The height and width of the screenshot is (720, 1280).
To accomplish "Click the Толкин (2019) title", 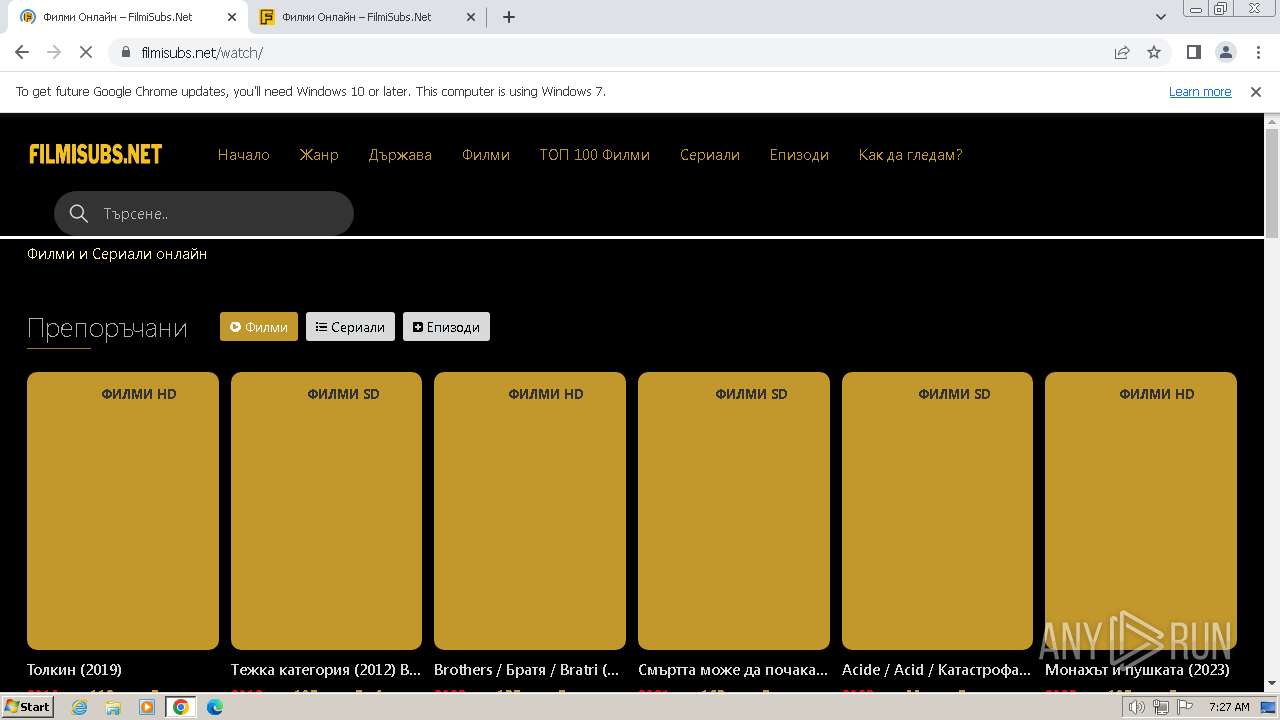I will [x=74, y=670].
